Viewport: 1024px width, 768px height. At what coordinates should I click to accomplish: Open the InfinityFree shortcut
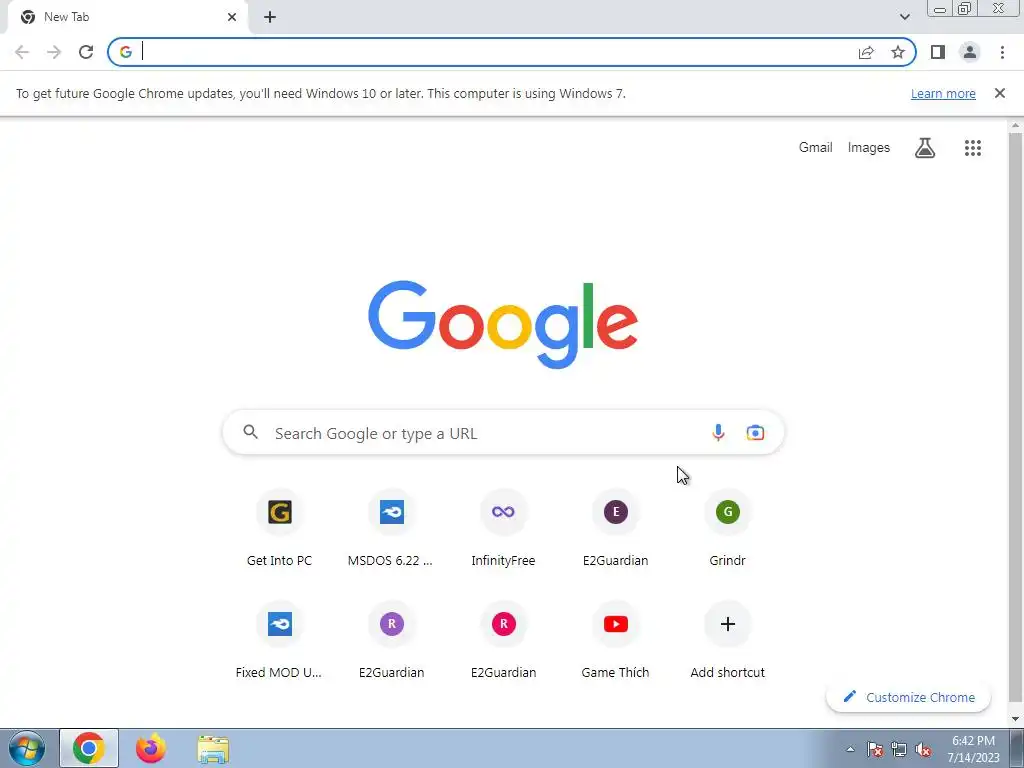pos(504,530)
